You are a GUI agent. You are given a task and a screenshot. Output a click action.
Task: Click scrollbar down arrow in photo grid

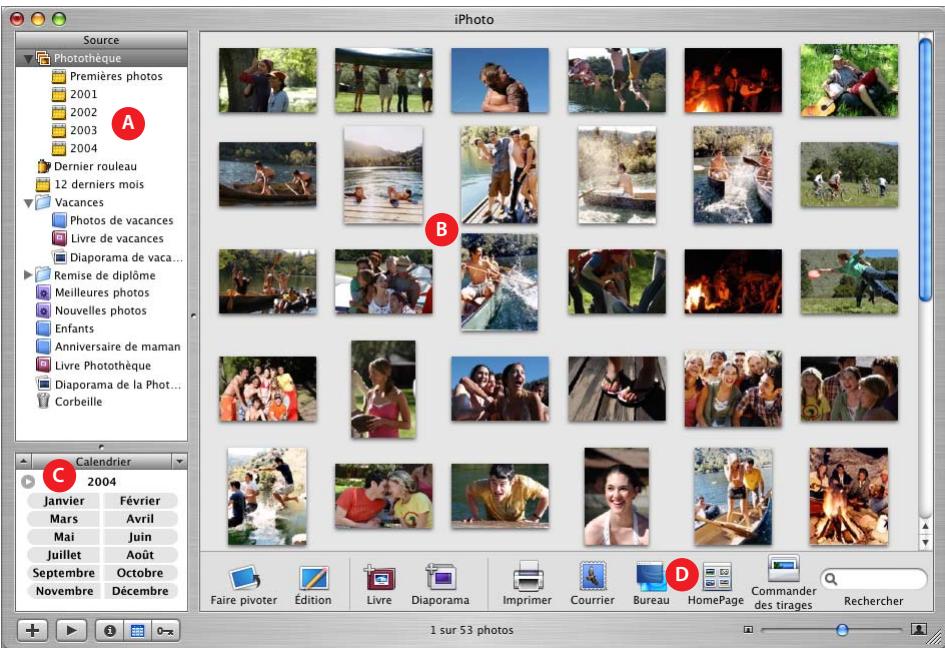pos(925,543)
